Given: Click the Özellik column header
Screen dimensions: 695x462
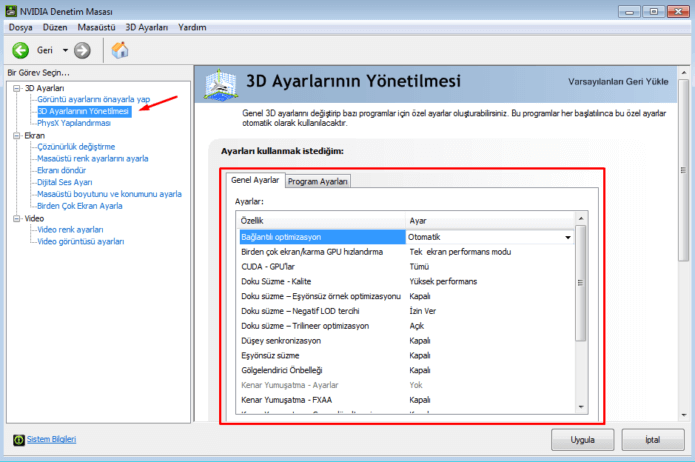Looking at the screenshot, I should point(321,221).
